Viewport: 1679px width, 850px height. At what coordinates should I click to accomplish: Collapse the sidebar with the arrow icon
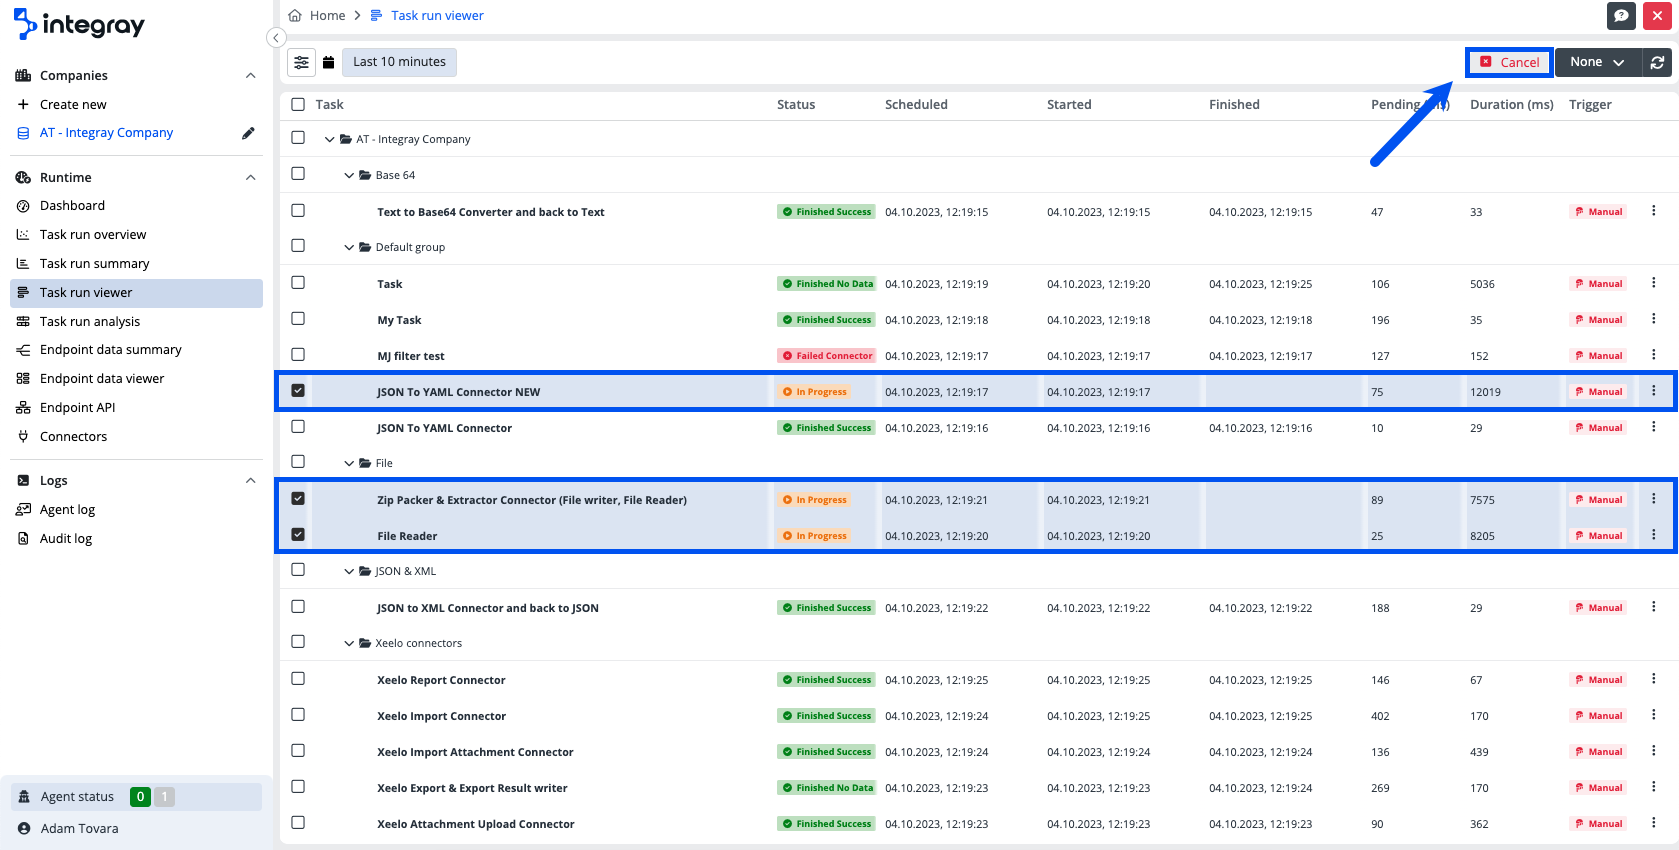coord(276,38)
